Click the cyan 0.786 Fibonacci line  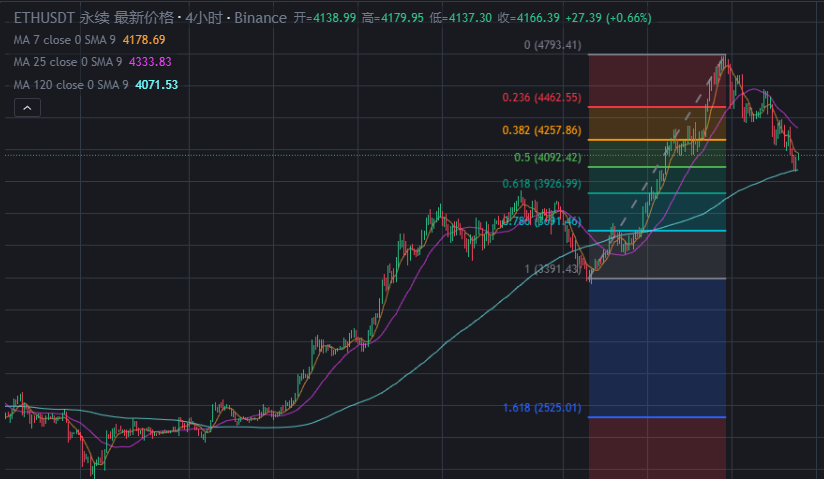tap(657, 231)
